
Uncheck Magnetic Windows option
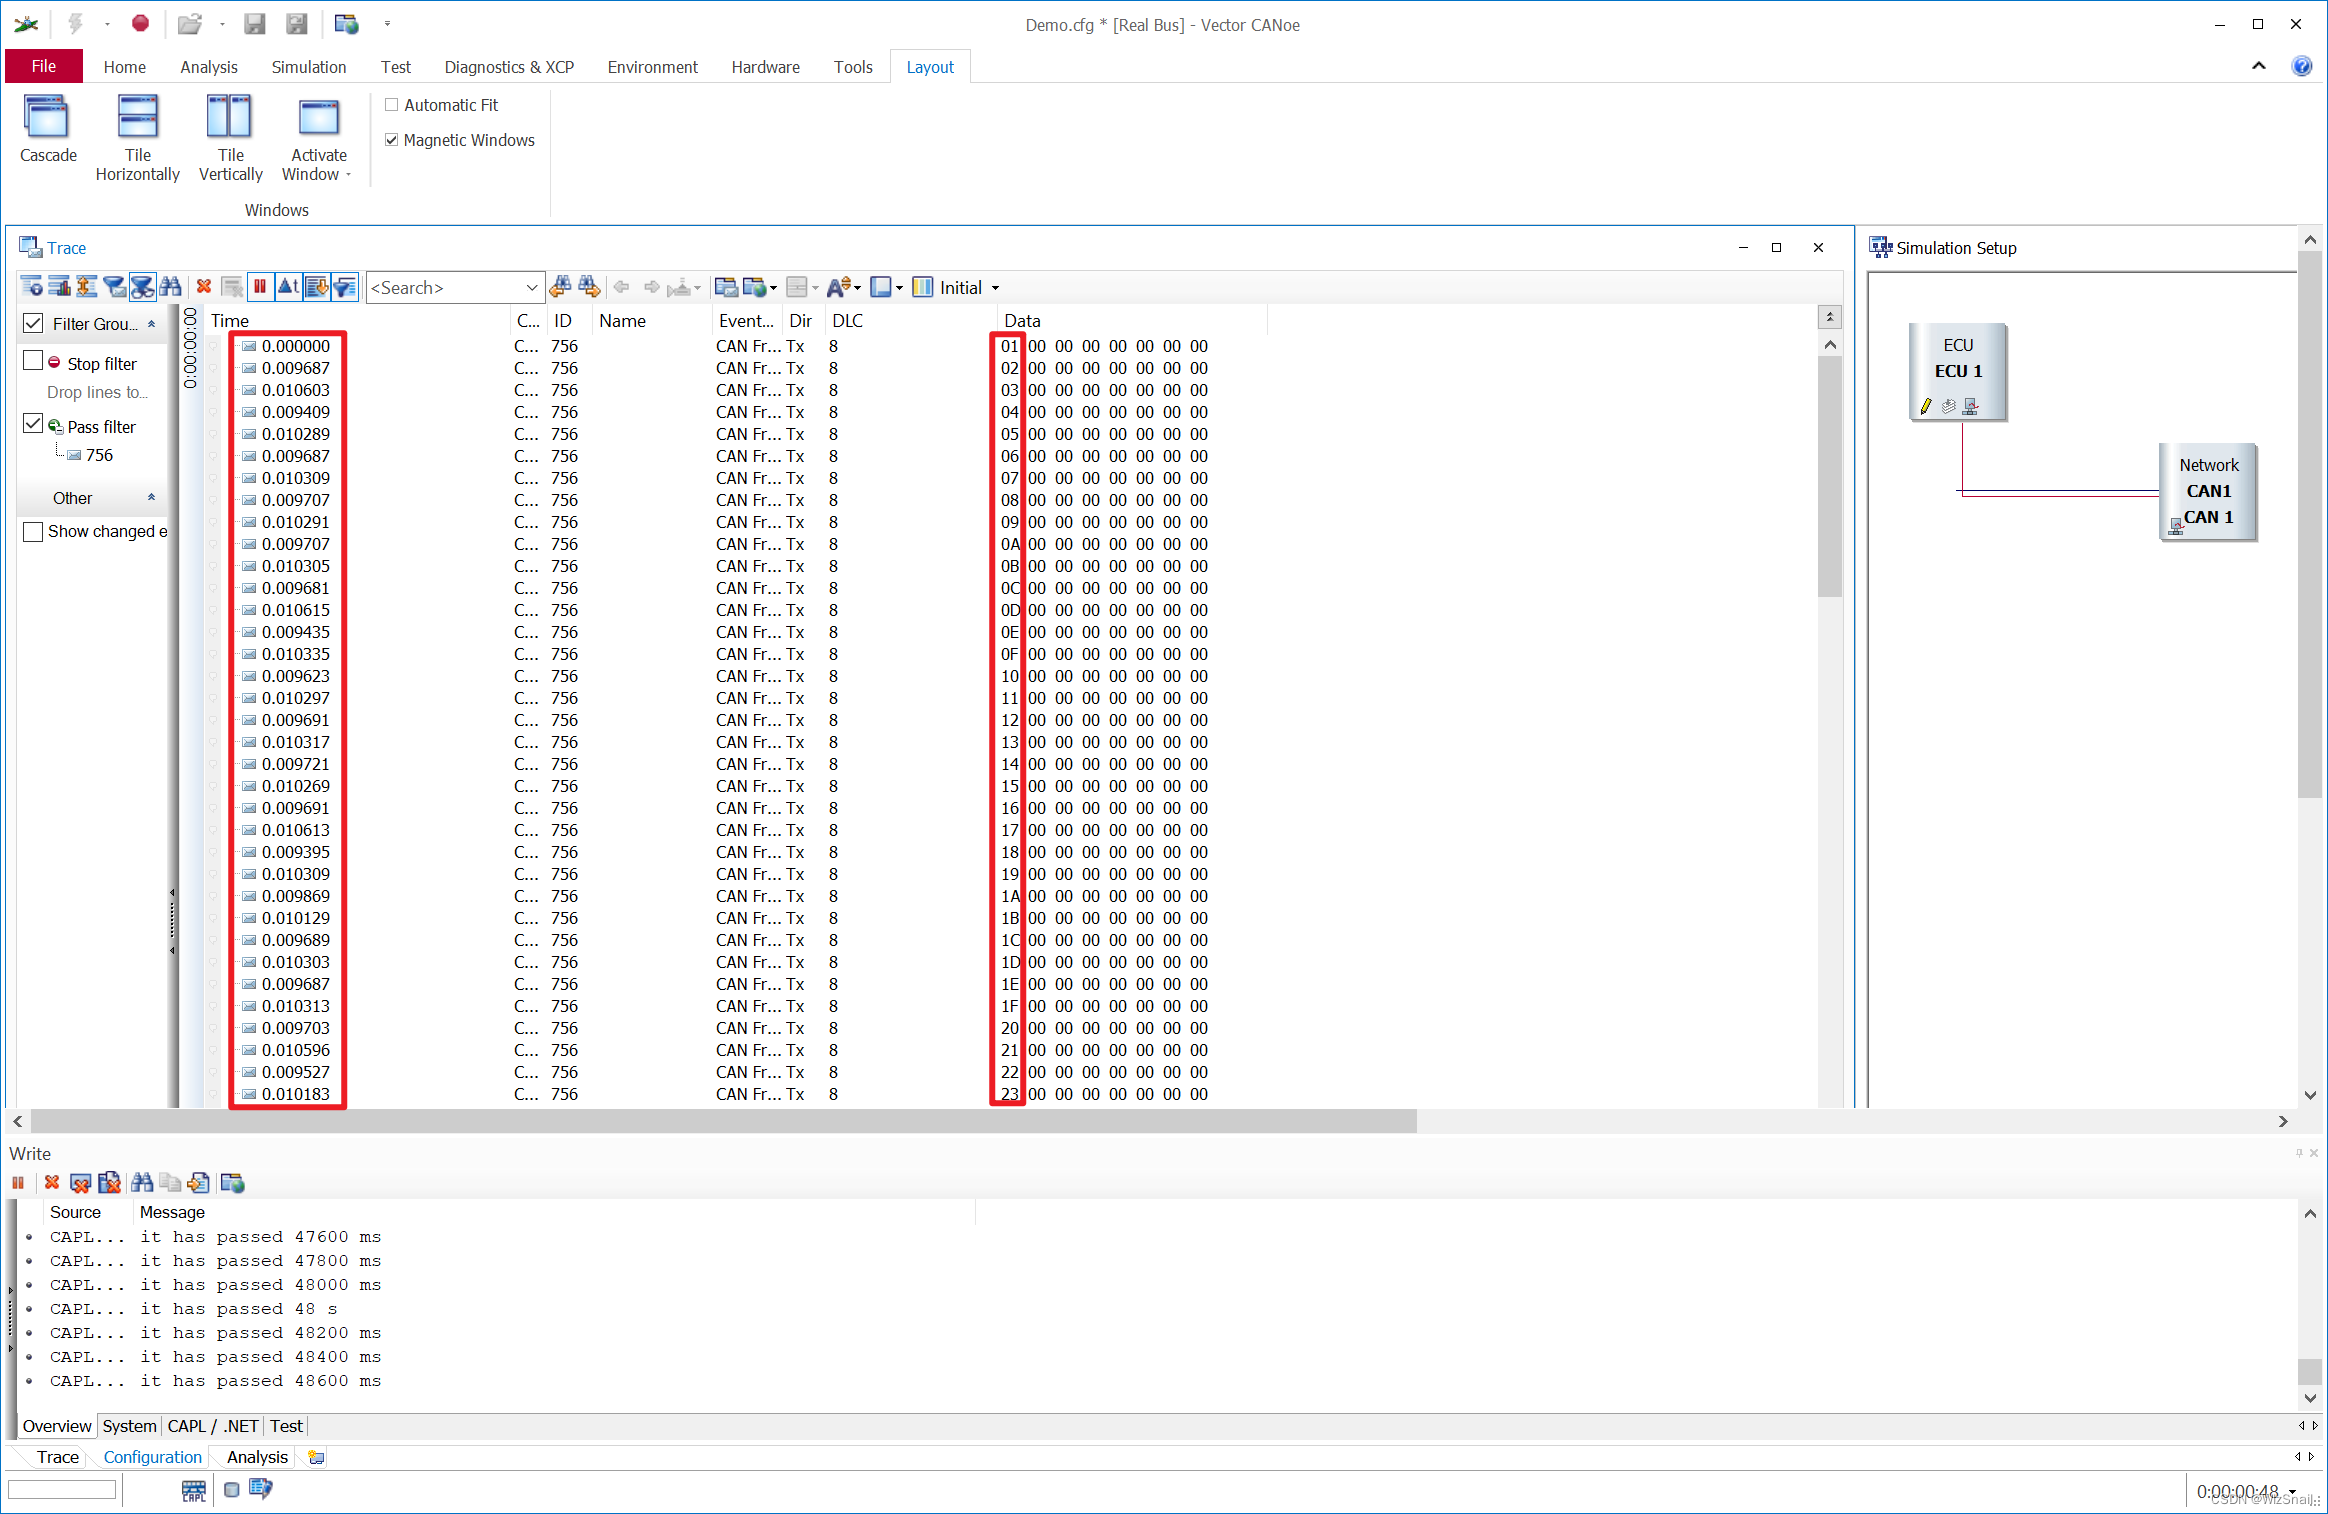tap(392, 140)
